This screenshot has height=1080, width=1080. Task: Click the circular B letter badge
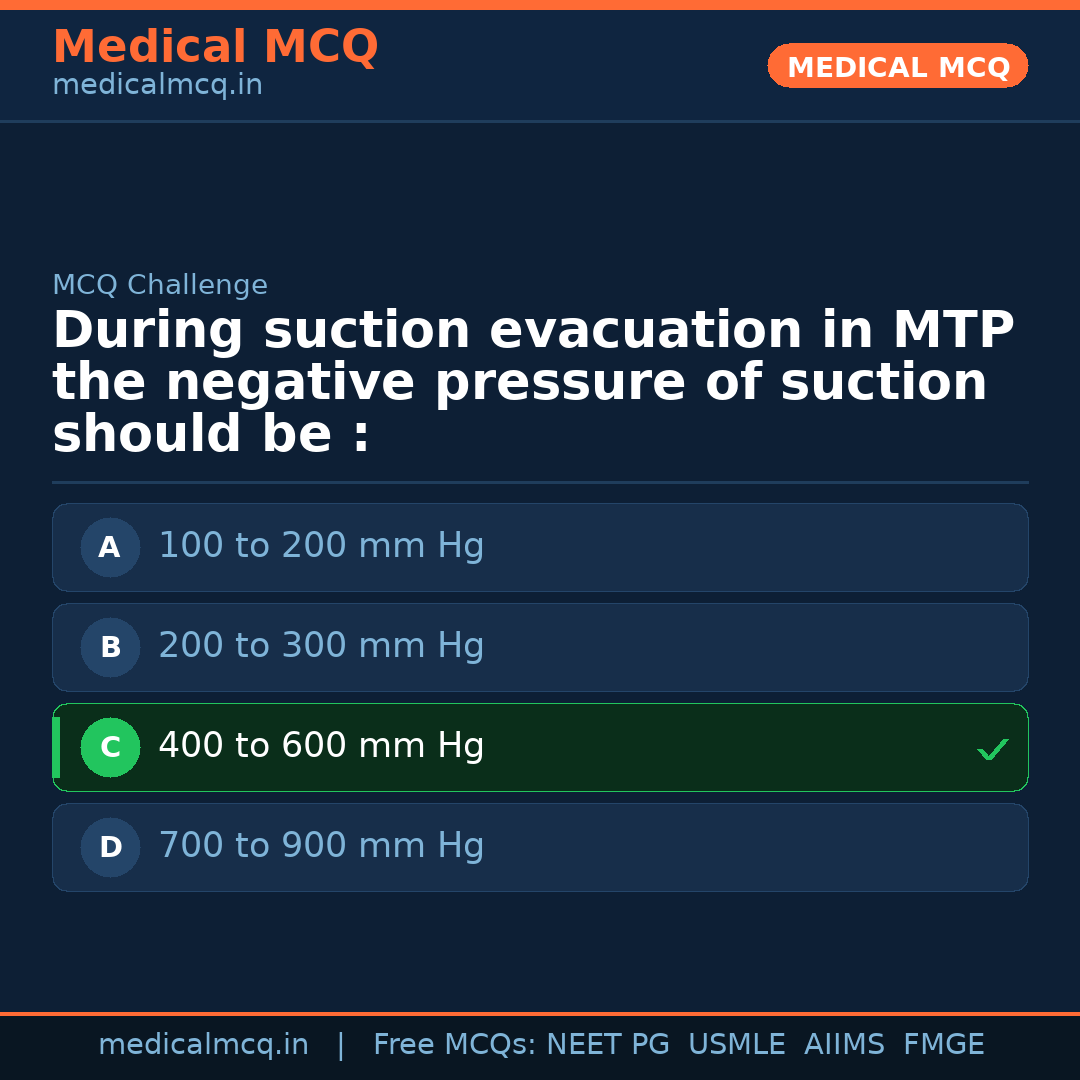(x=110, y=647)
